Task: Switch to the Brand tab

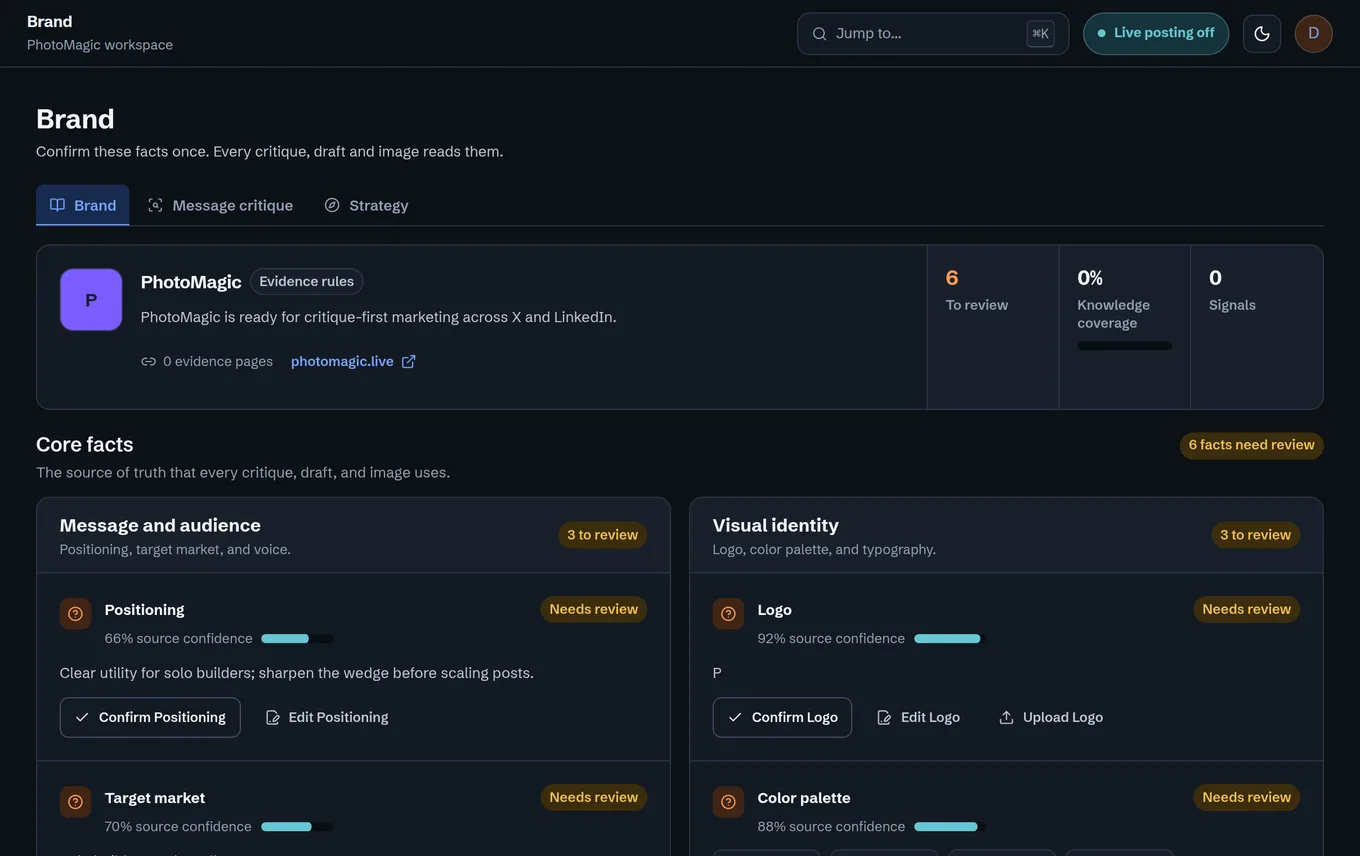Action: [83, 205]
